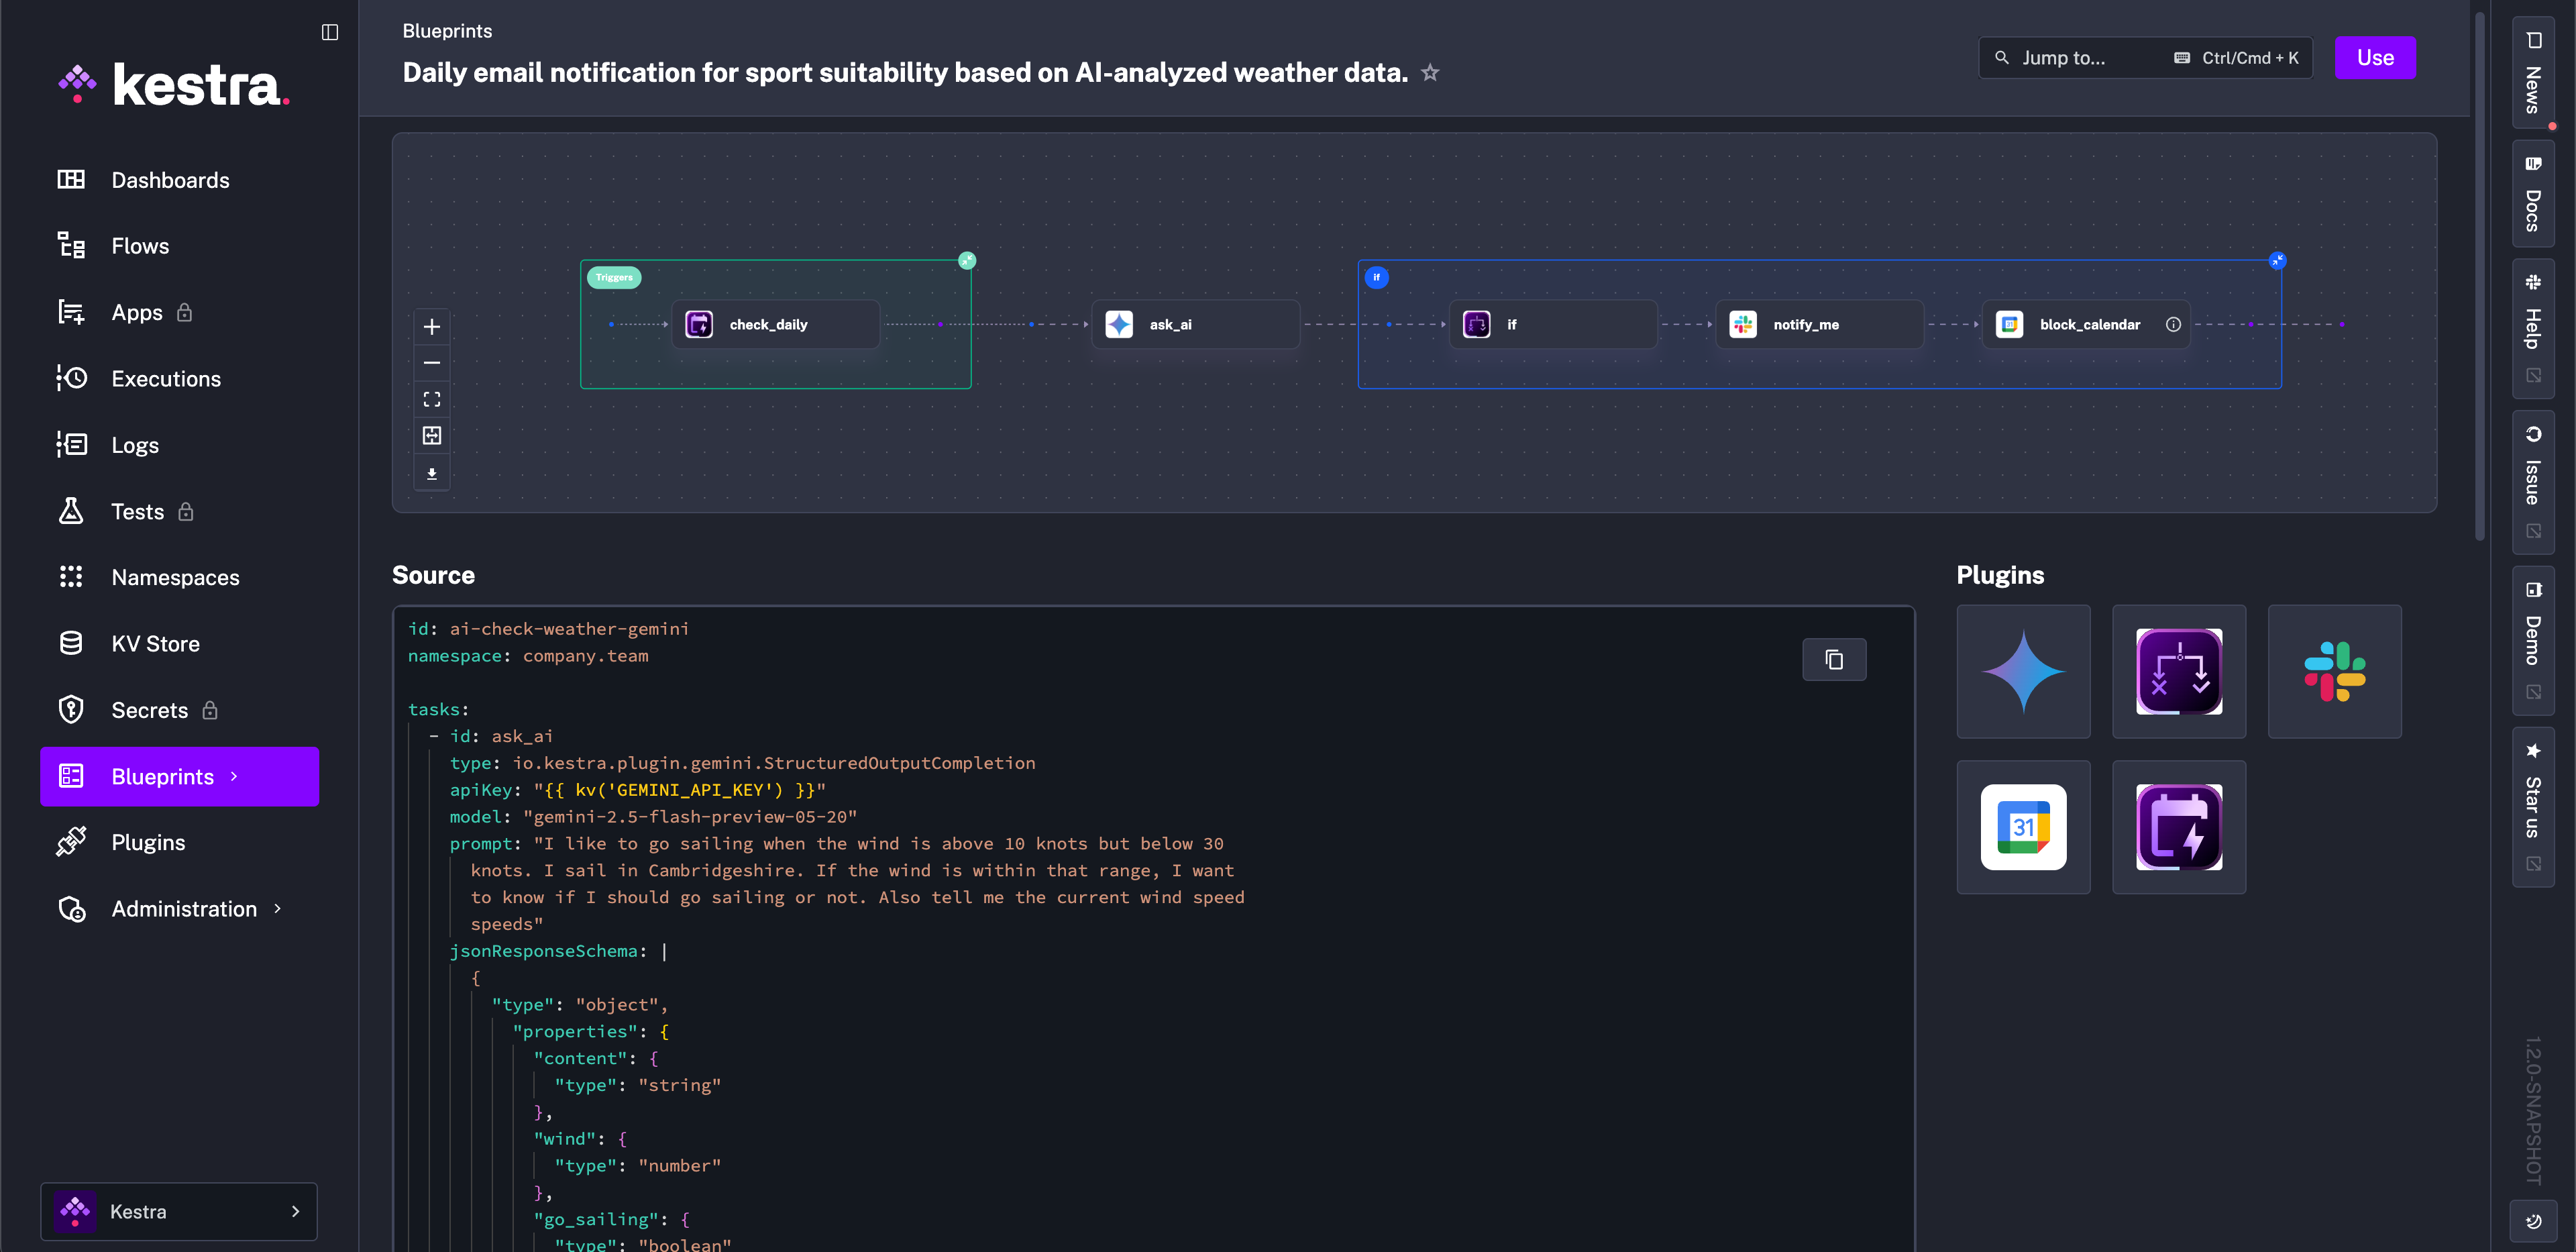Viewport: 2576px width, 1252px height.
Task: Collapse the Triggers group in graph
Action: [967, 261]
